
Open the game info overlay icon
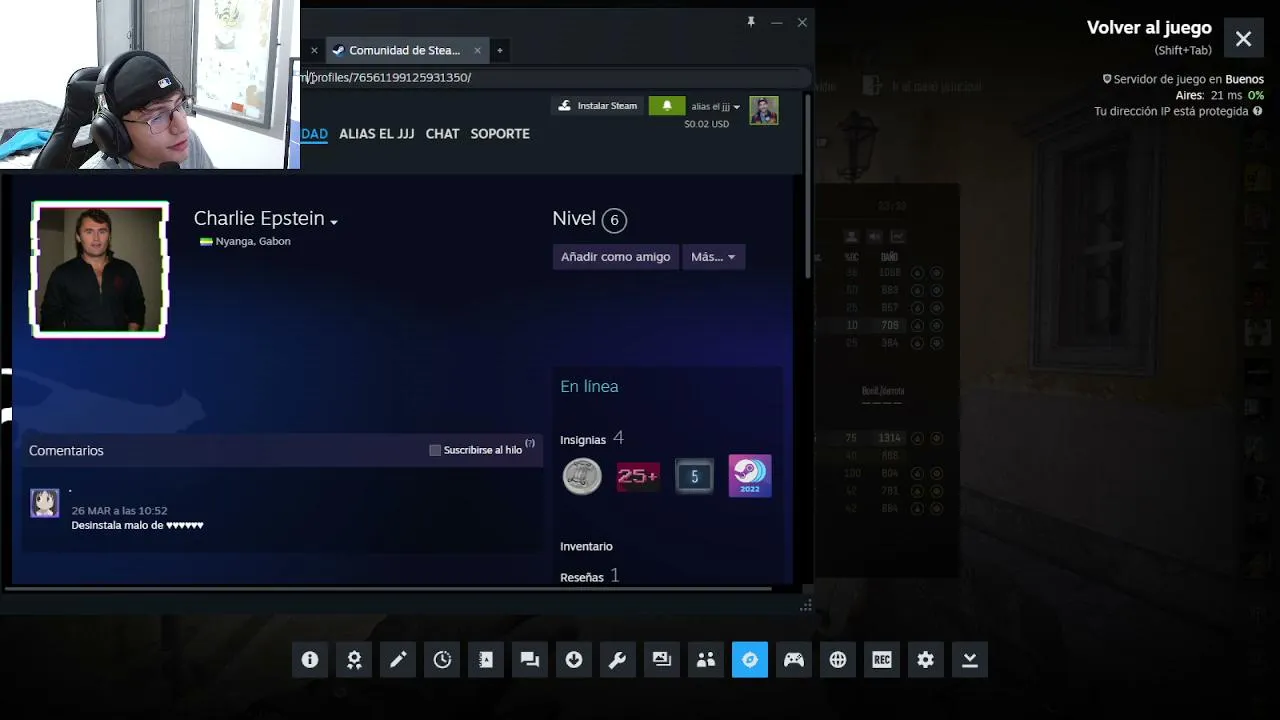tap(310, 660)
